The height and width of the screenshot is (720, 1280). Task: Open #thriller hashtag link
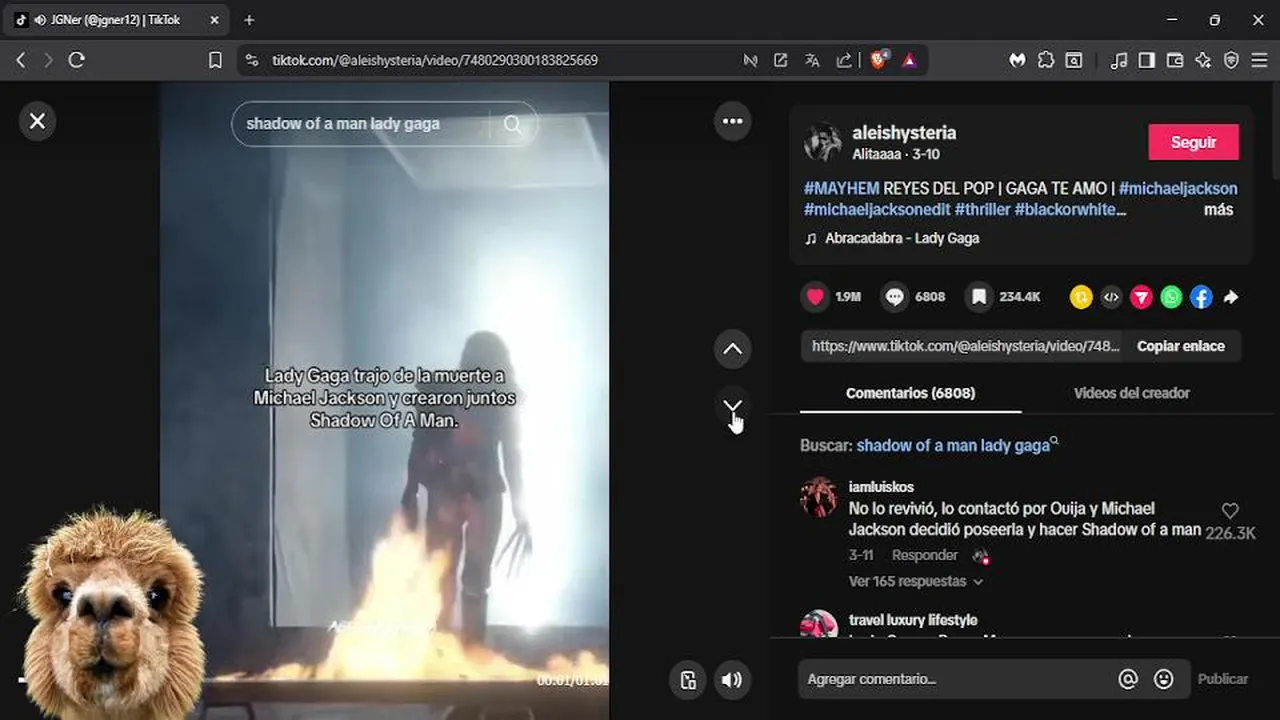982,210
